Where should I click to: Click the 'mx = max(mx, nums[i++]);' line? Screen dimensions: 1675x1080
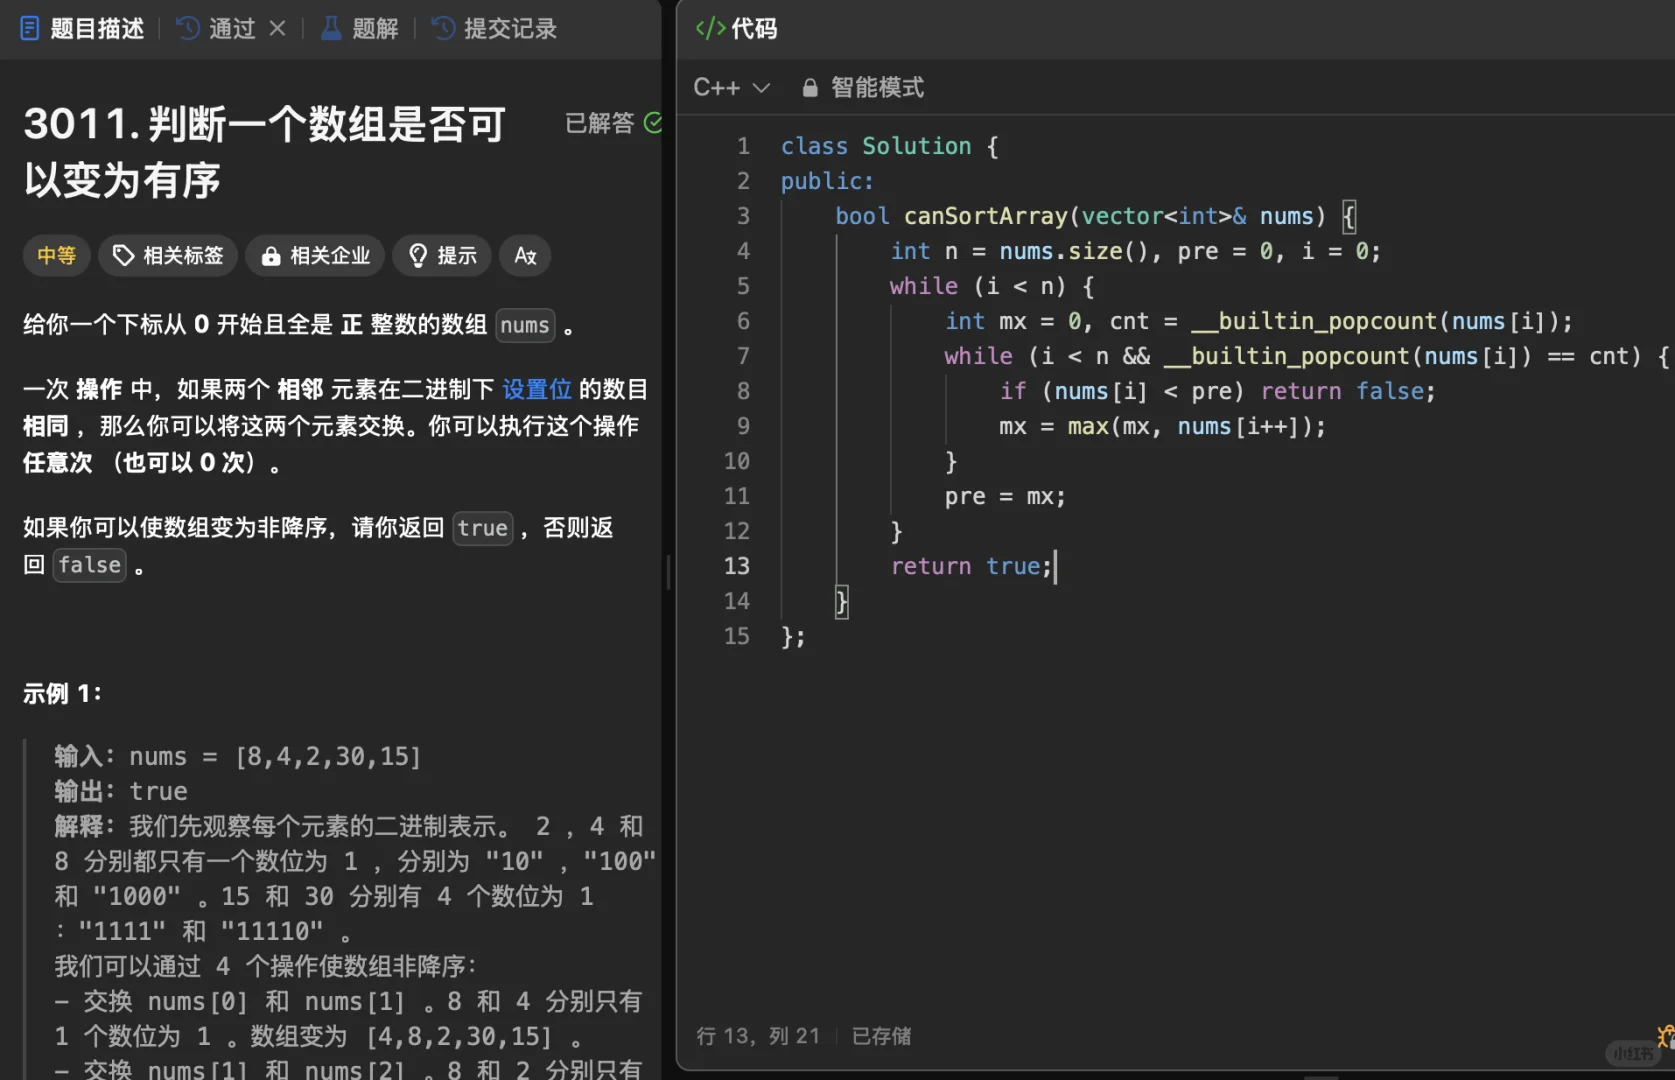1162,426
